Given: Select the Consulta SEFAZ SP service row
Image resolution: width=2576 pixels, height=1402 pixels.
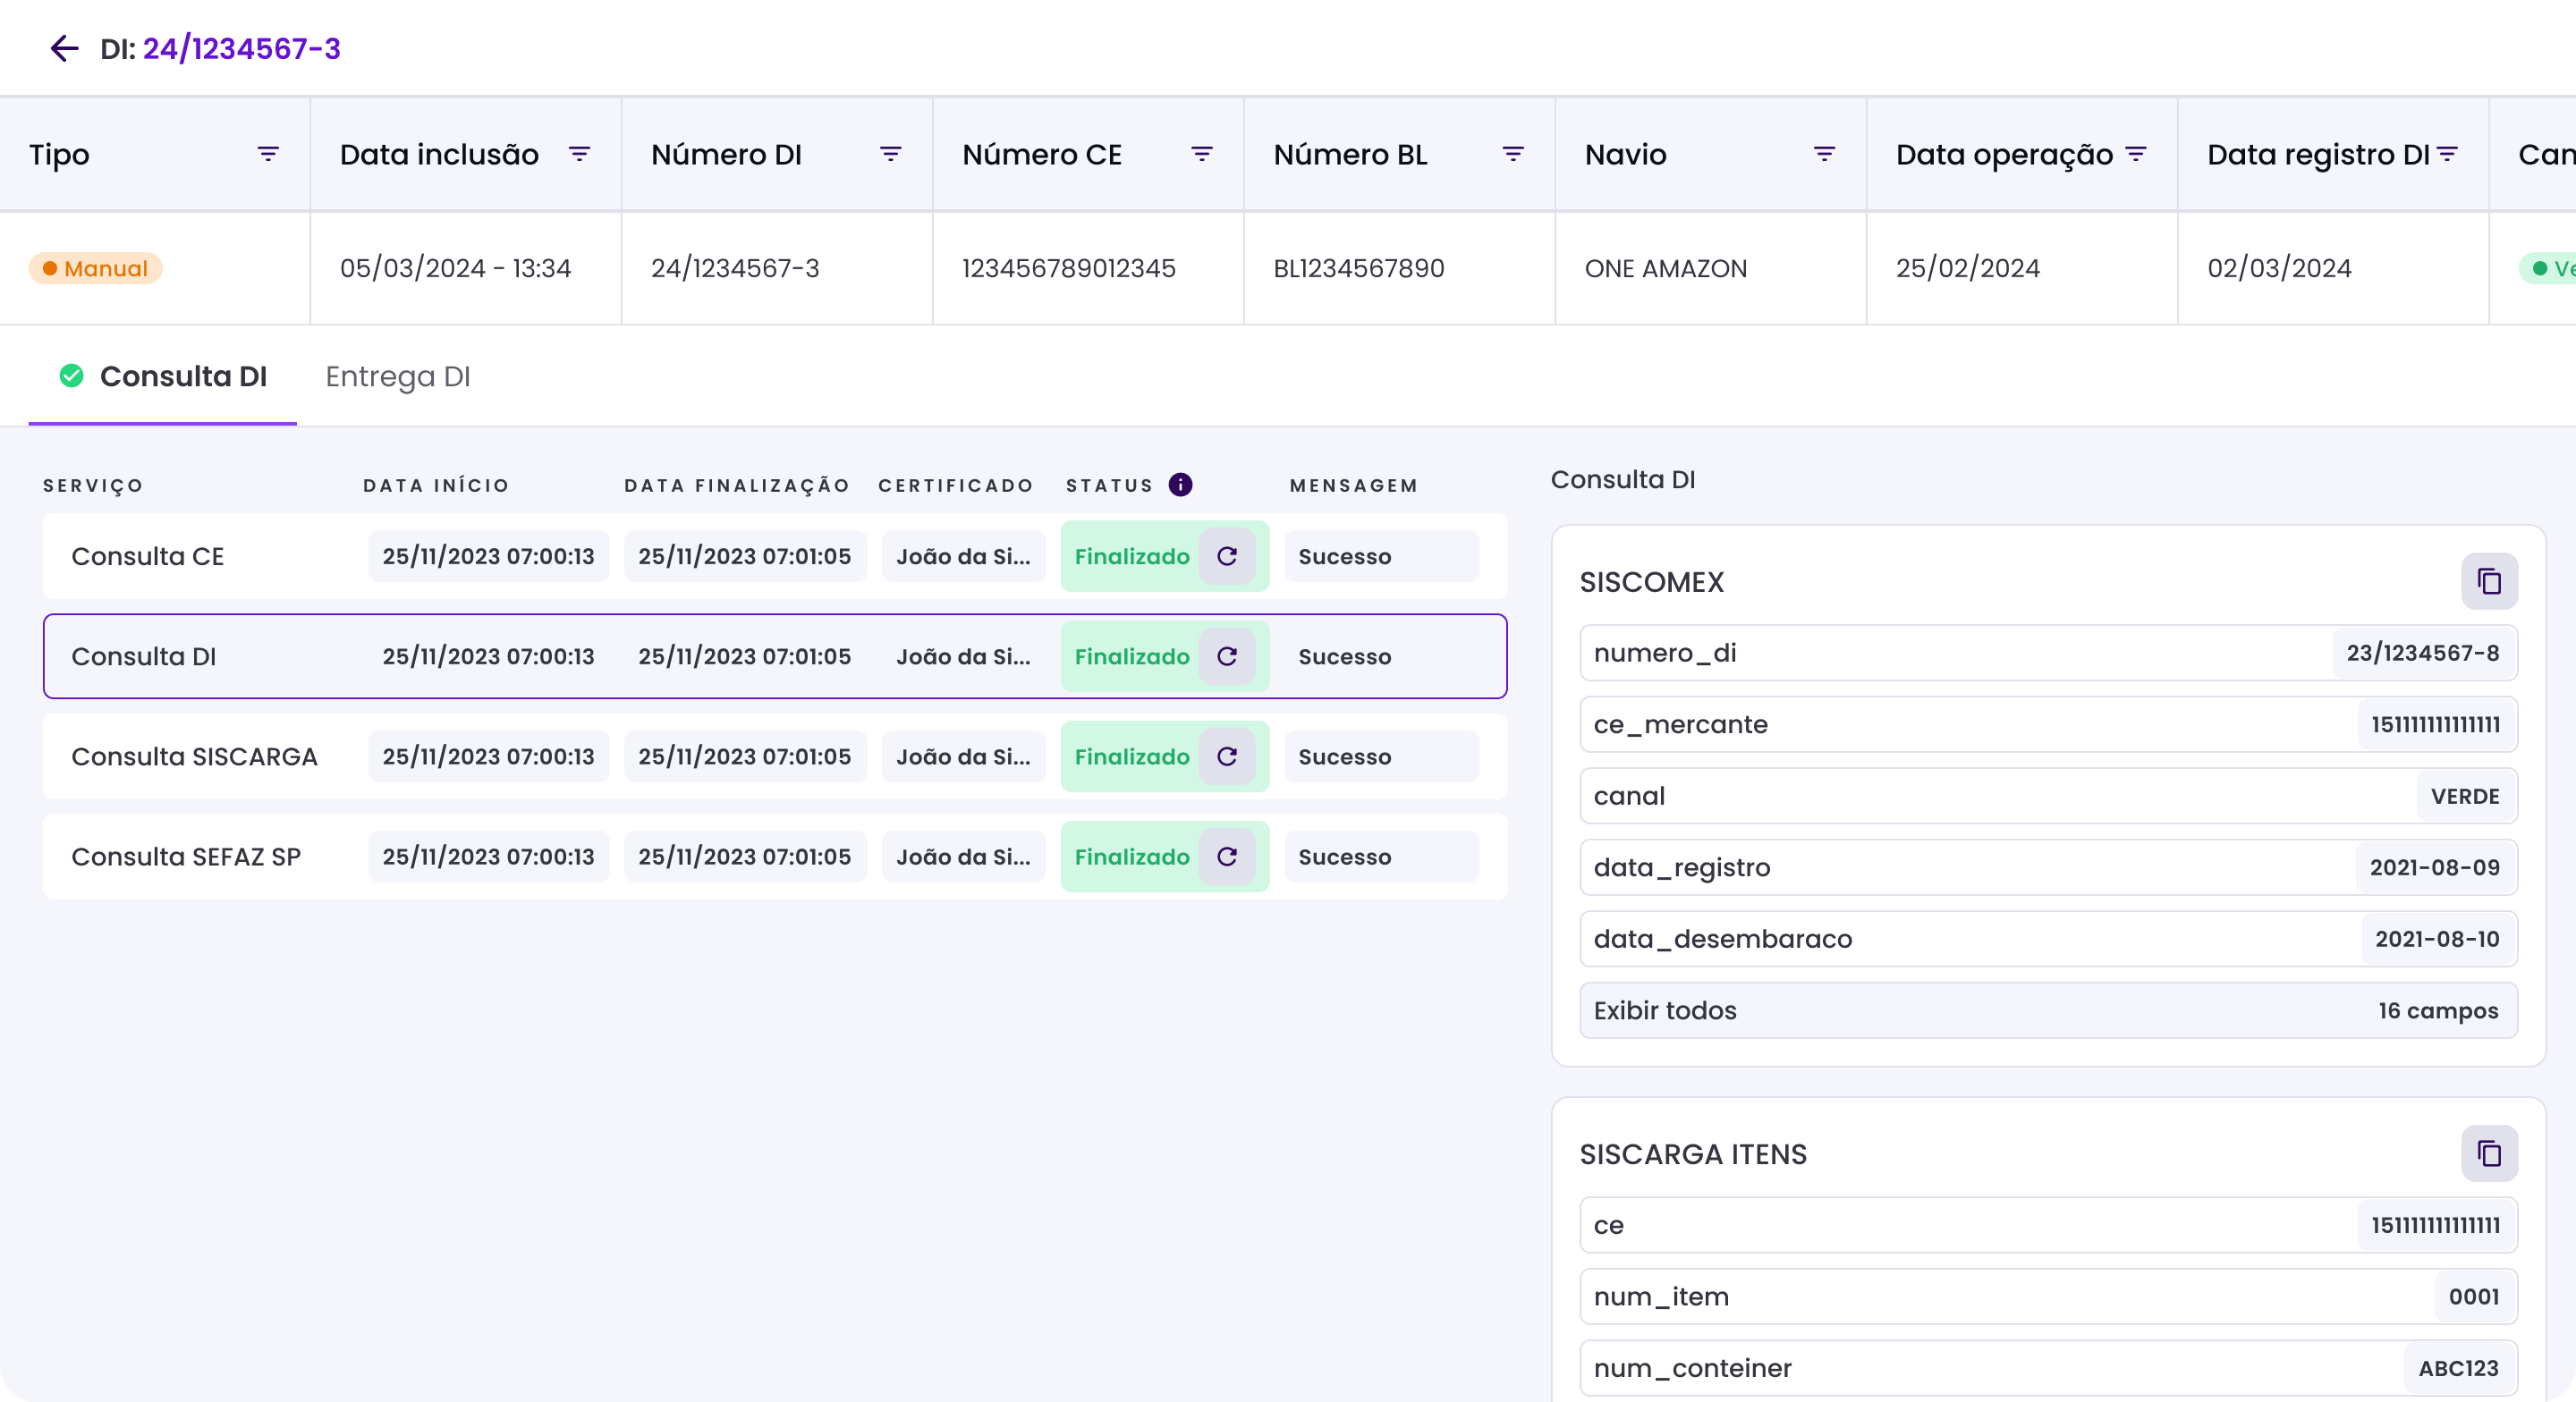Looking at the screenshot, I should click(x=186, y=857).
